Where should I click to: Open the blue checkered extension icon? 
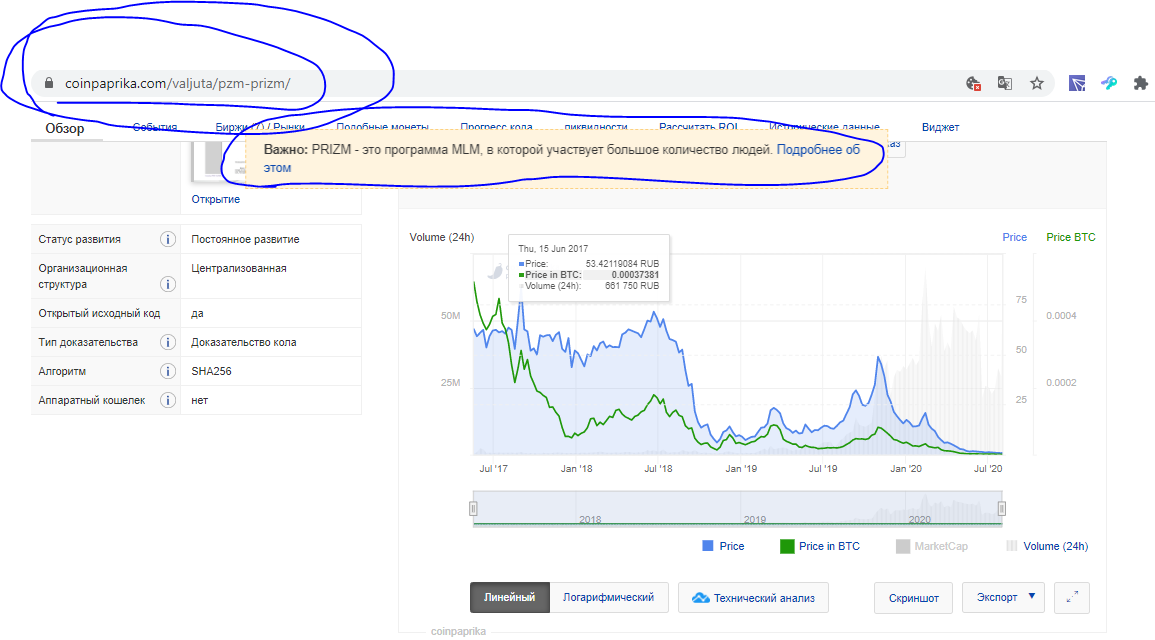pos(1077,83)
